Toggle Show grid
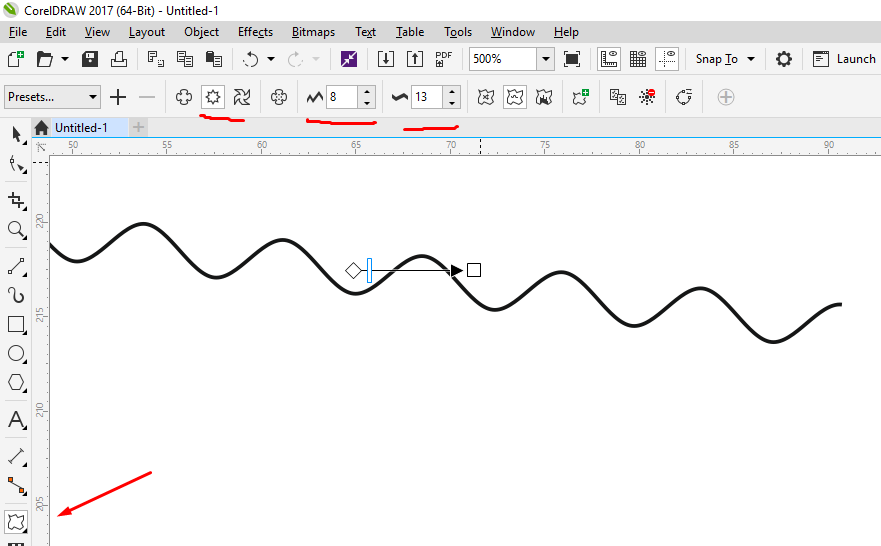This screenshot has height=546, width=881. click(x=638, y=59)
